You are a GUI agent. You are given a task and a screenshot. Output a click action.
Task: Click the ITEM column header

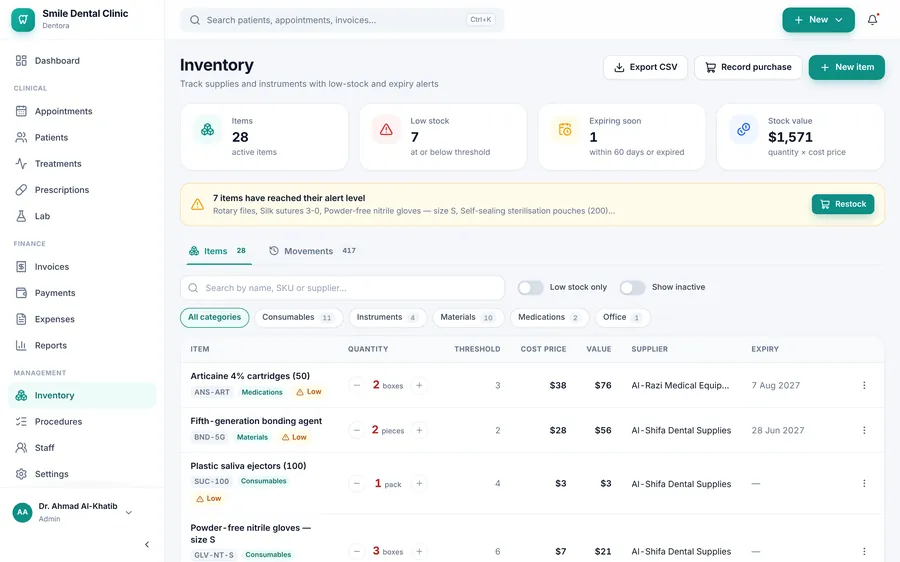click(200, 349)
